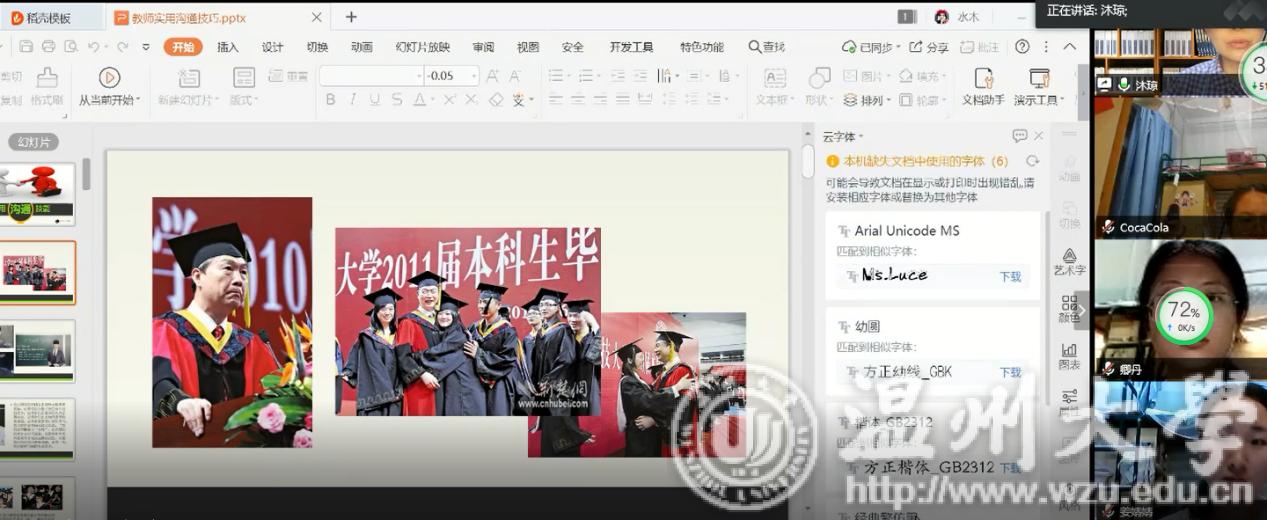Click the 格式刷 format painter icon
1267x520 pixels.
click(x=47, y=78)
